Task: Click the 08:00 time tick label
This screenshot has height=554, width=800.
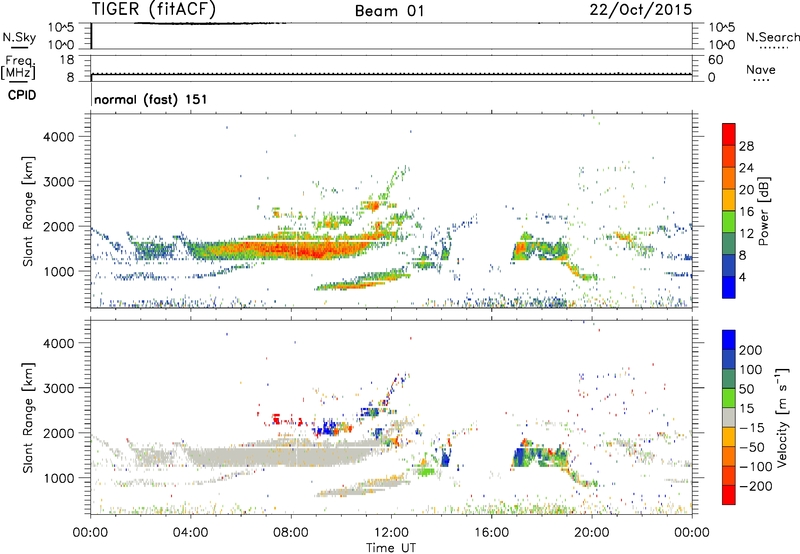Action: pyautogui.click(x=291, y=533)
